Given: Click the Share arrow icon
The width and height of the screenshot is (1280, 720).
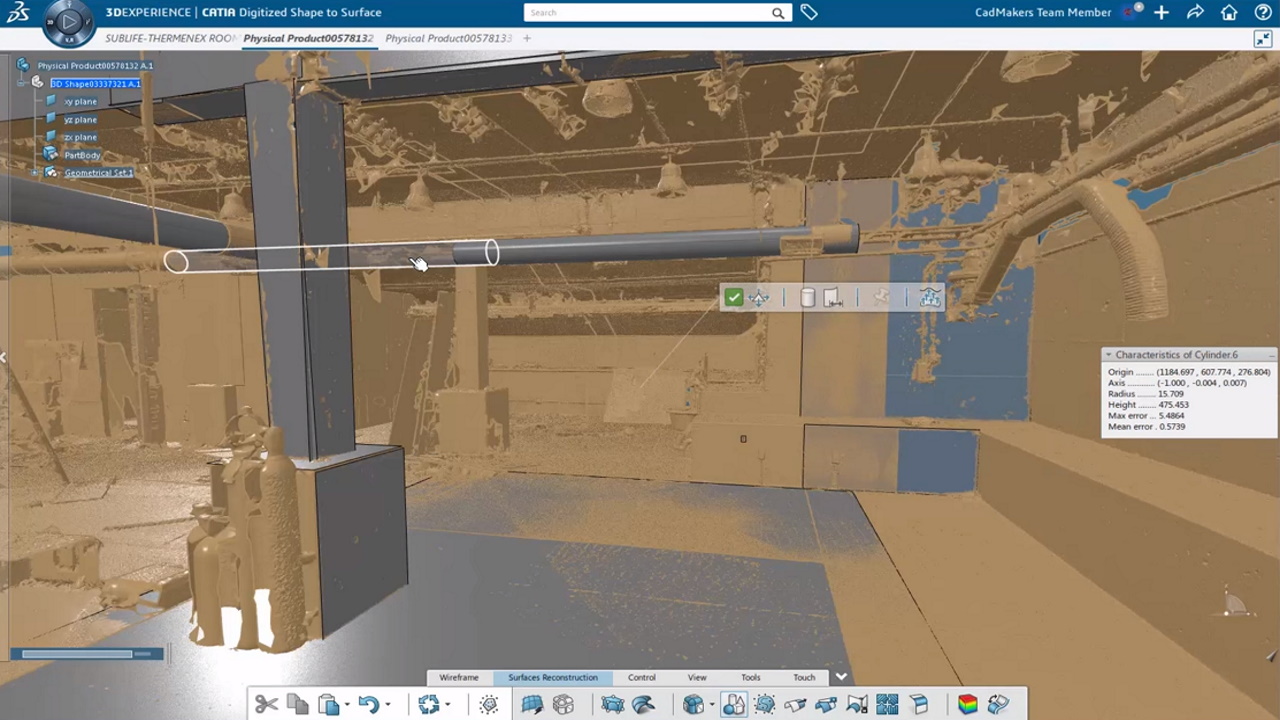Looking at the screenshot, I should [1195, 13].
